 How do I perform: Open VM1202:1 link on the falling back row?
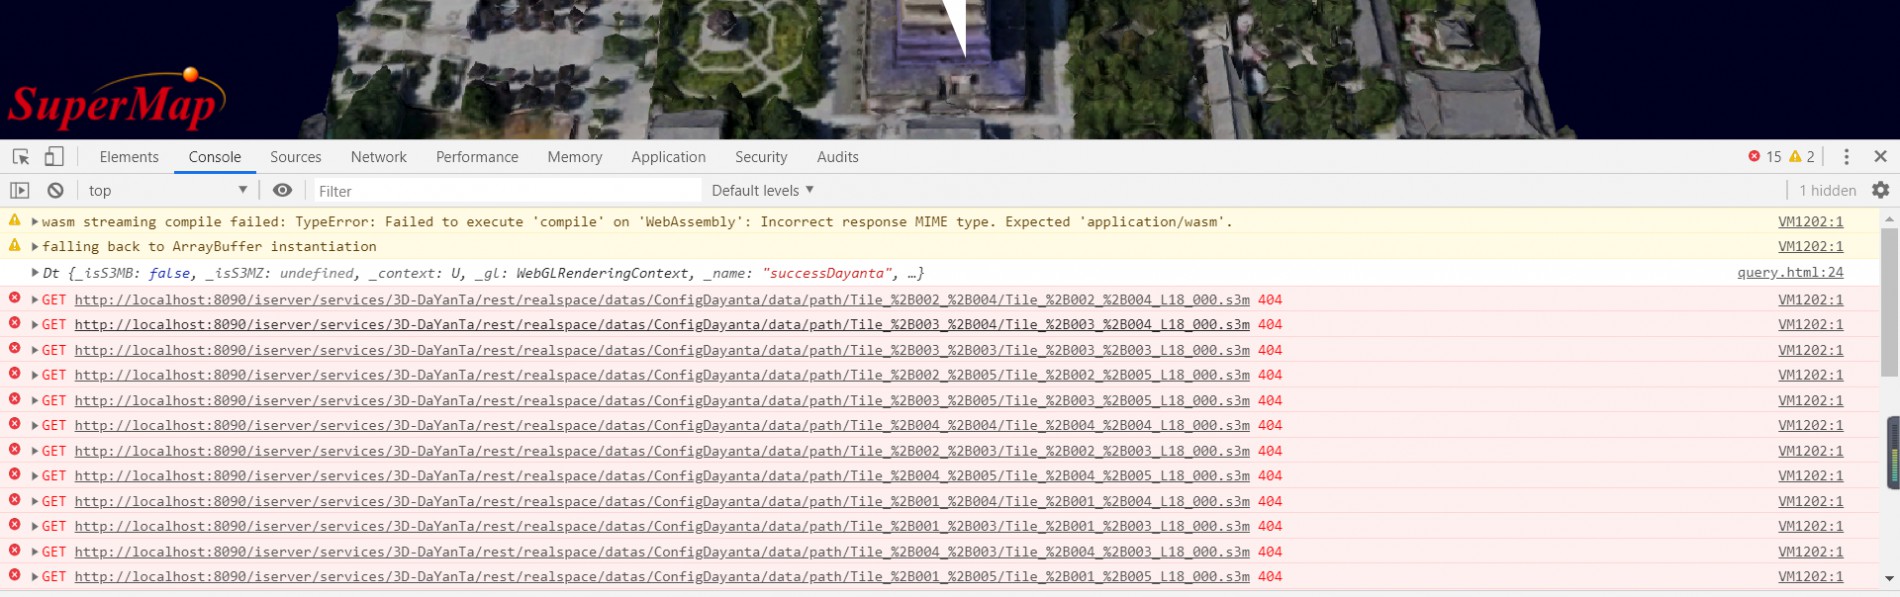[x=1811, y=246]
